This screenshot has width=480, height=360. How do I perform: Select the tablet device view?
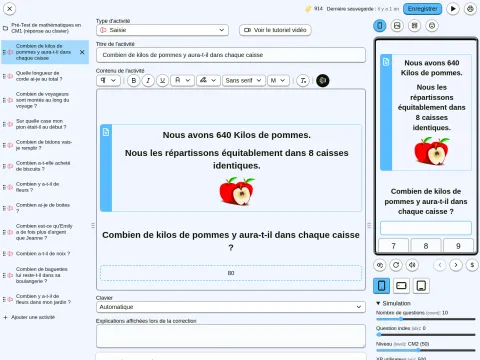coord(421,286)
